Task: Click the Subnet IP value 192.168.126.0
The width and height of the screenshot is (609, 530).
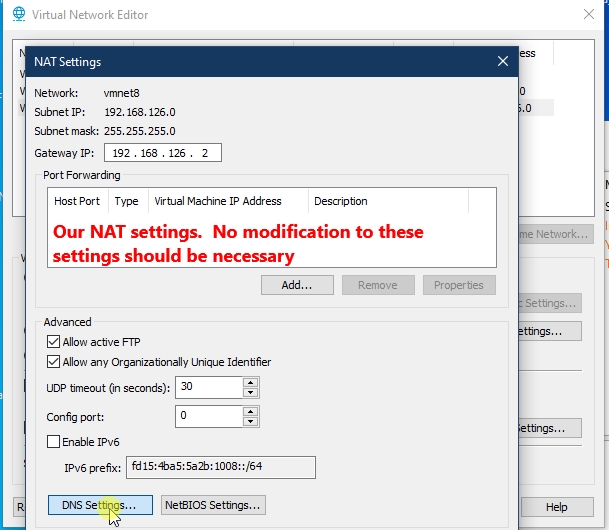Action: tap(140, 112)
